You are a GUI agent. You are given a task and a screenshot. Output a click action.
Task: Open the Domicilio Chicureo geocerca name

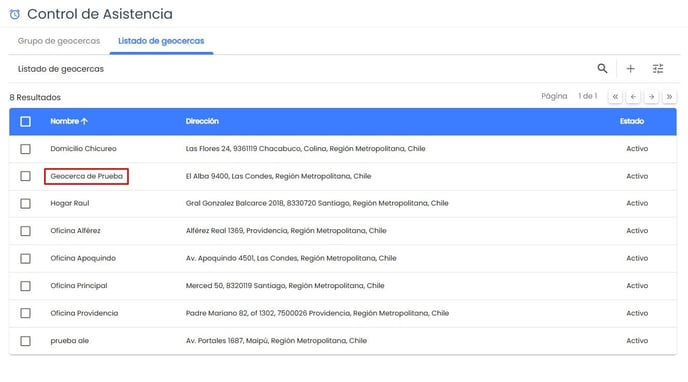pyautogui.click(x=83, y=149)
